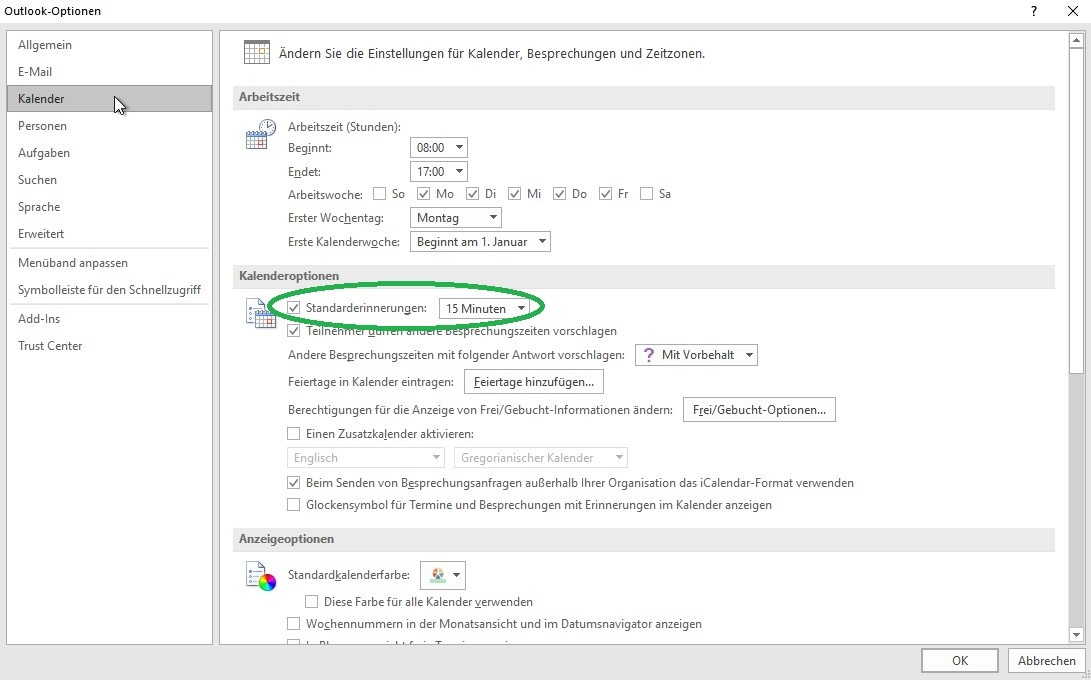Open the Erste Kalenderwoche dropdown
This screenshot has width=1091, height=680.
tap(480, 242)
